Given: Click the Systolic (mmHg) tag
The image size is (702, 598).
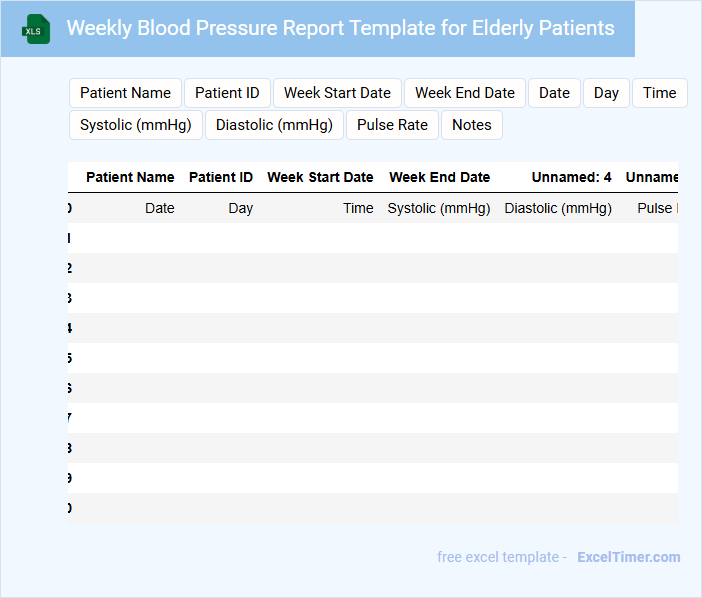Looking at the screenshot, I should click(136, 125).
